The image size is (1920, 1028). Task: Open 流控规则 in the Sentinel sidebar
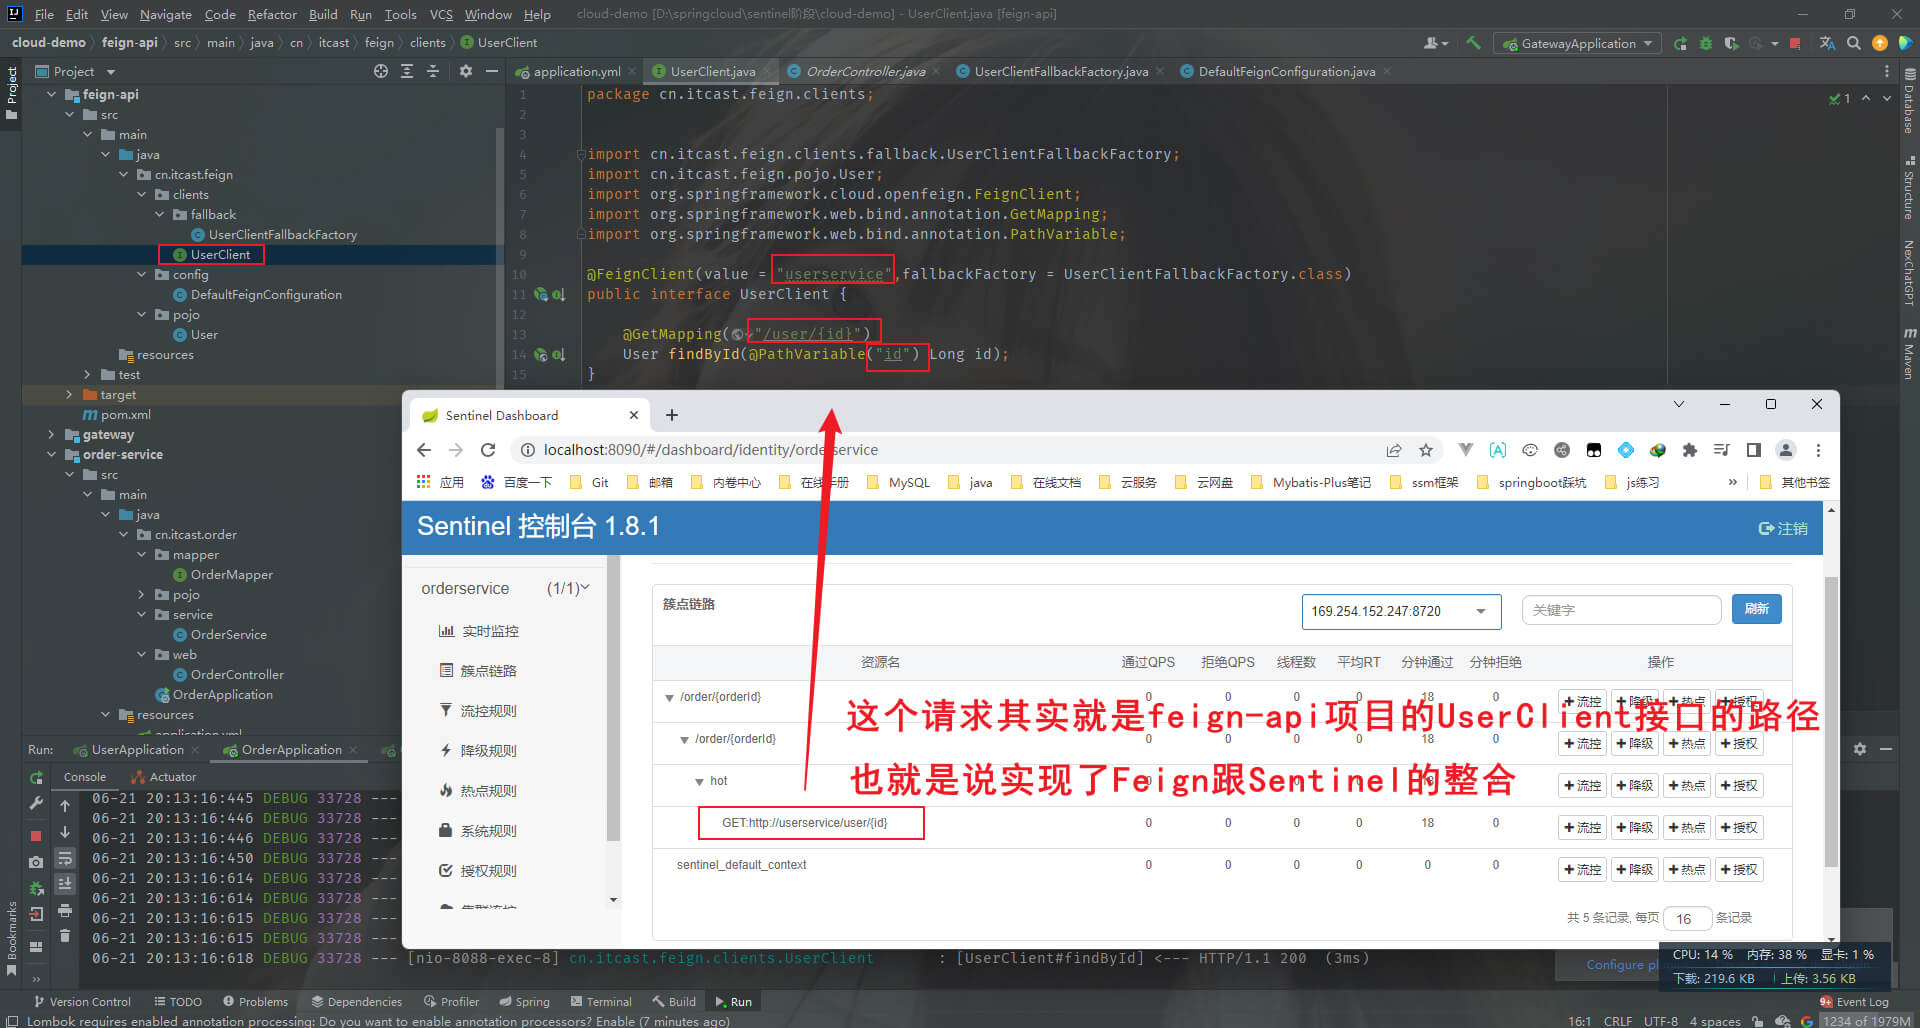click(488, 711)
